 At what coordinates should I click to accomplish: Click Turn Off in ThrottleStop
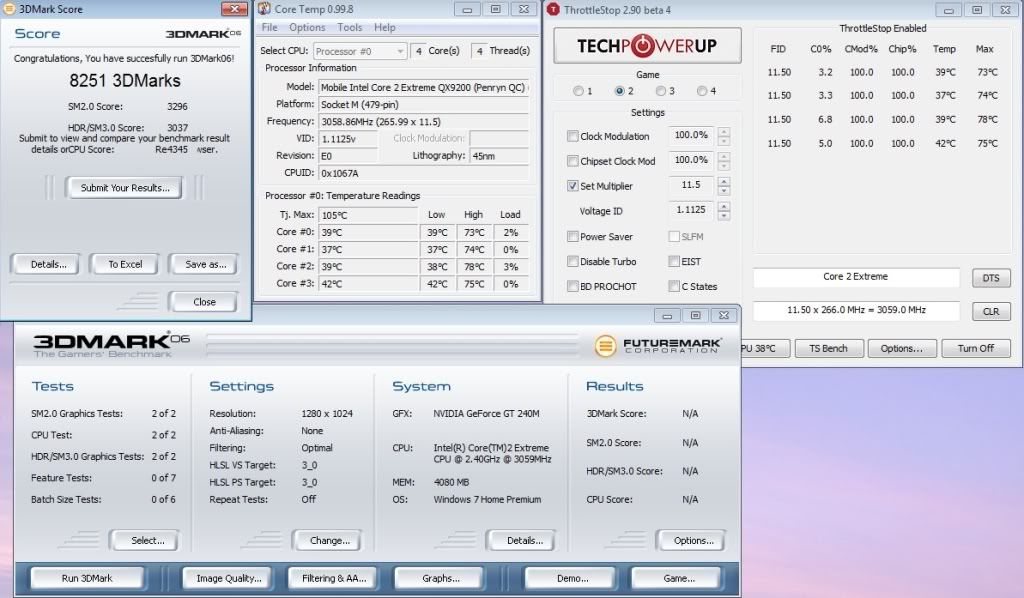point(976,349)
